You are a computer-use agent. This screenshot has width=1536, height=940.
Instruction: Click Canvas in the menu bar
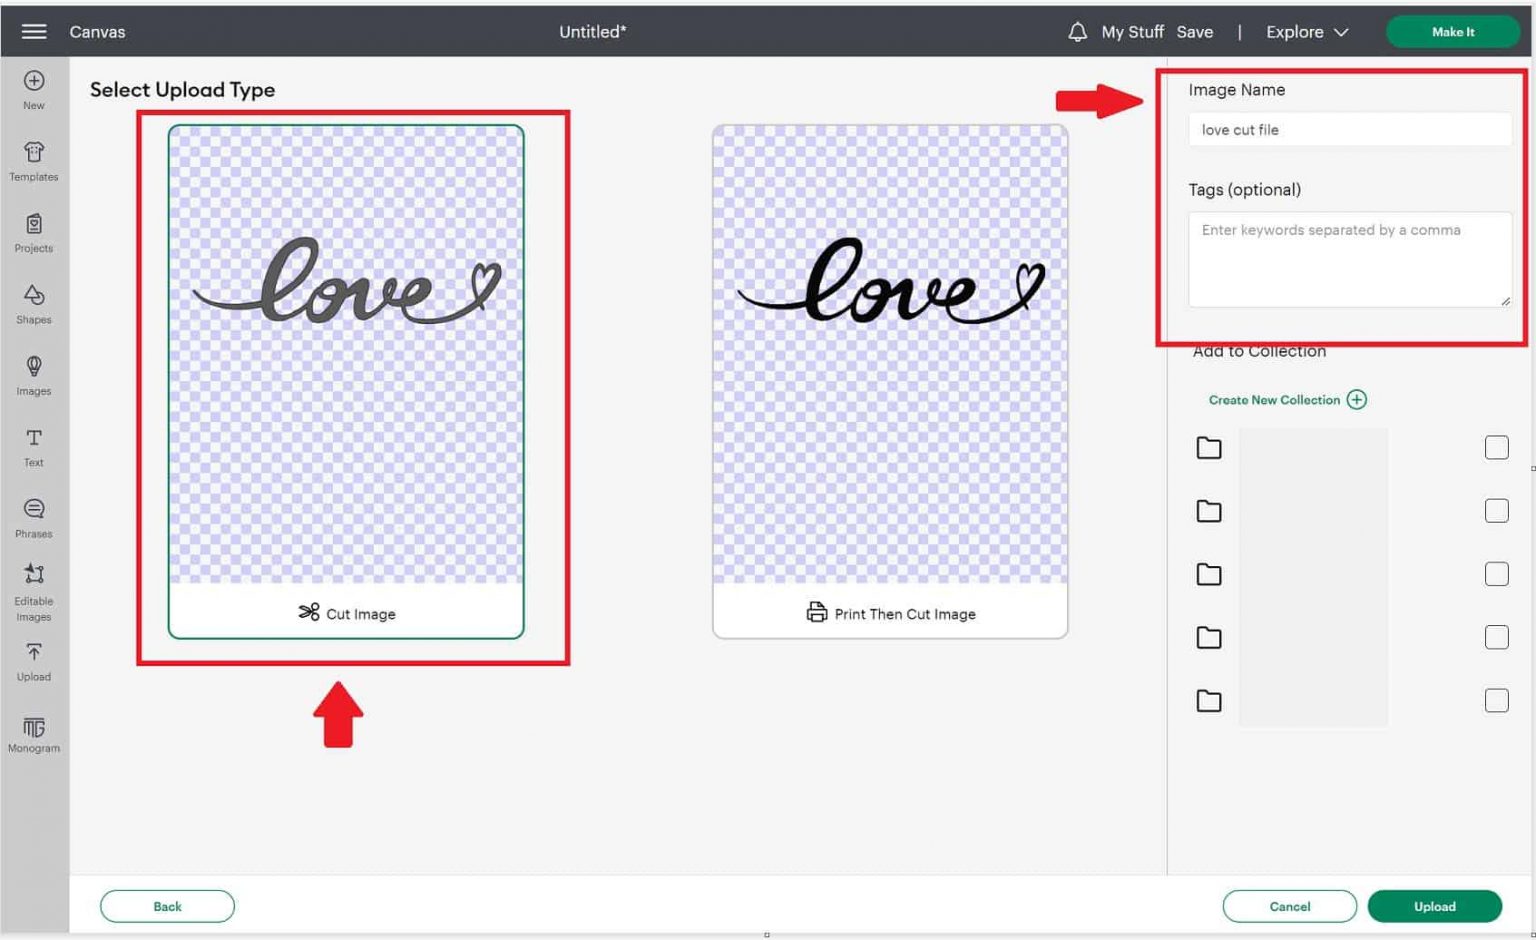[x=97, y=31]
